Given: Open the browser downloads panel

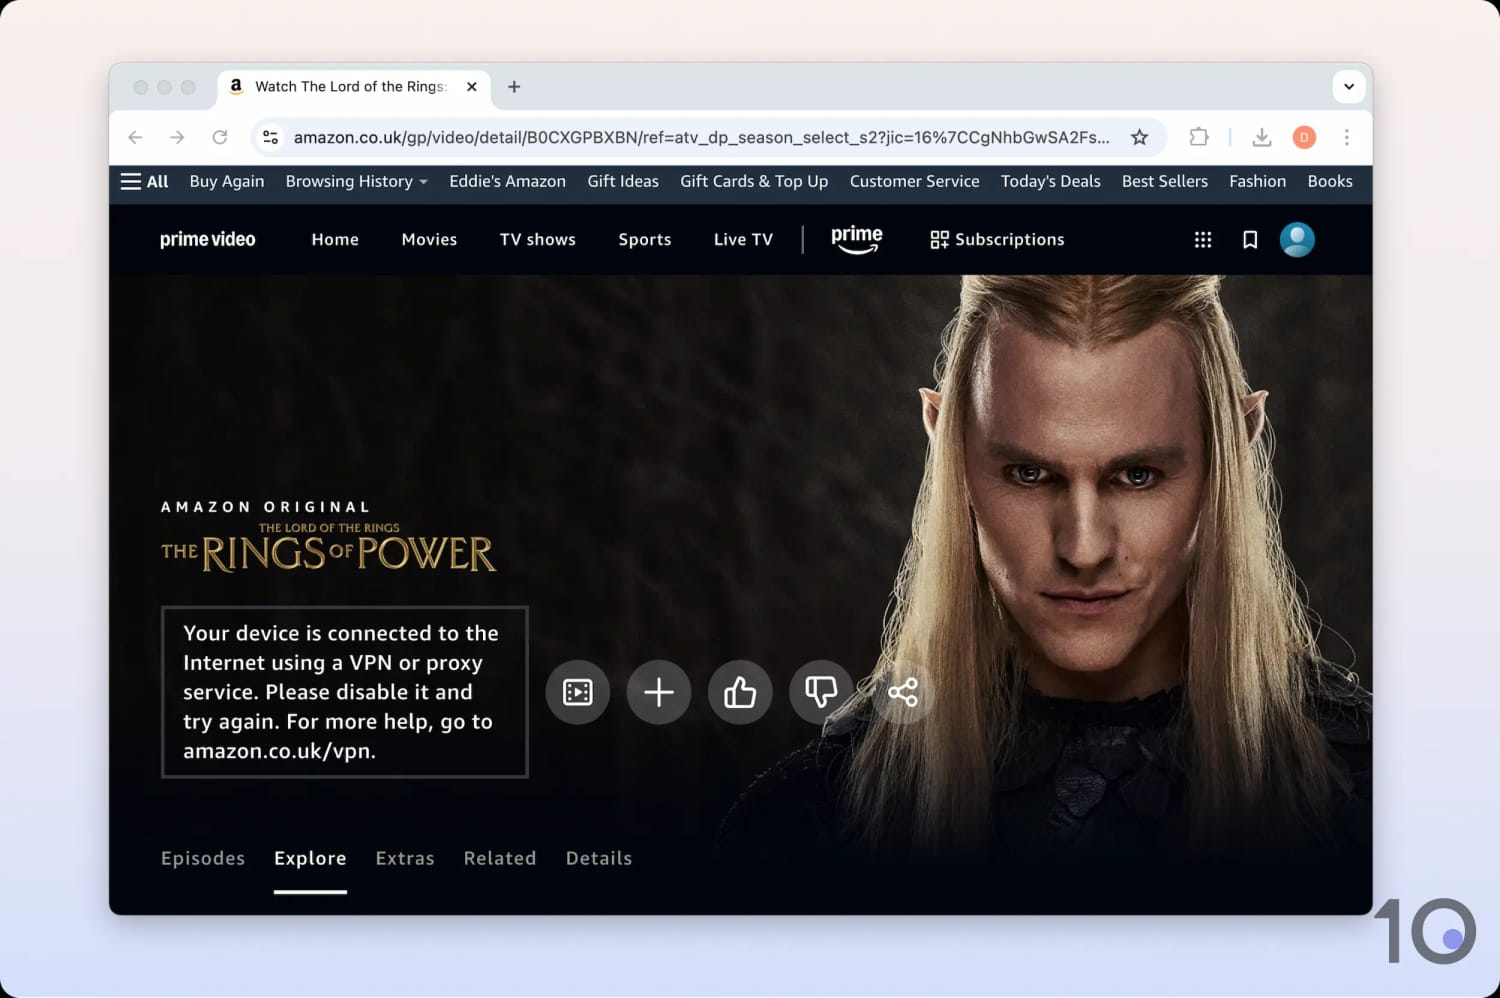Looking at the screenshot, I should pos(1261,137).
